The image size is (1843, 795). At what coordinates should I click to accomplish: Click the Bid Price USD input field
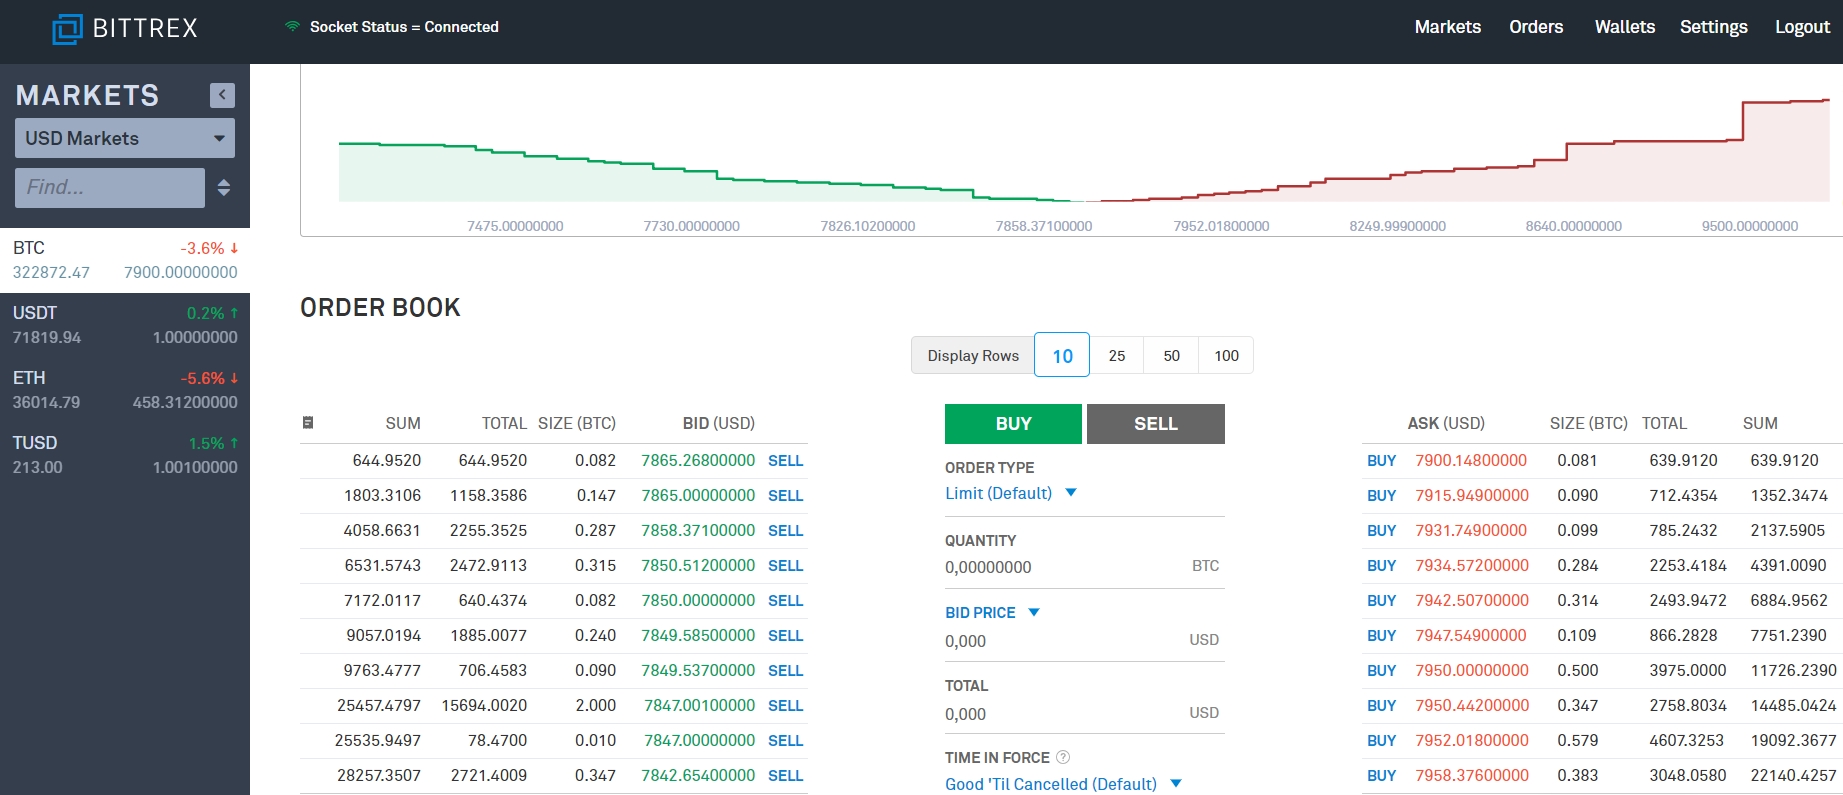pyautogui.click(x=1084, y=641)
